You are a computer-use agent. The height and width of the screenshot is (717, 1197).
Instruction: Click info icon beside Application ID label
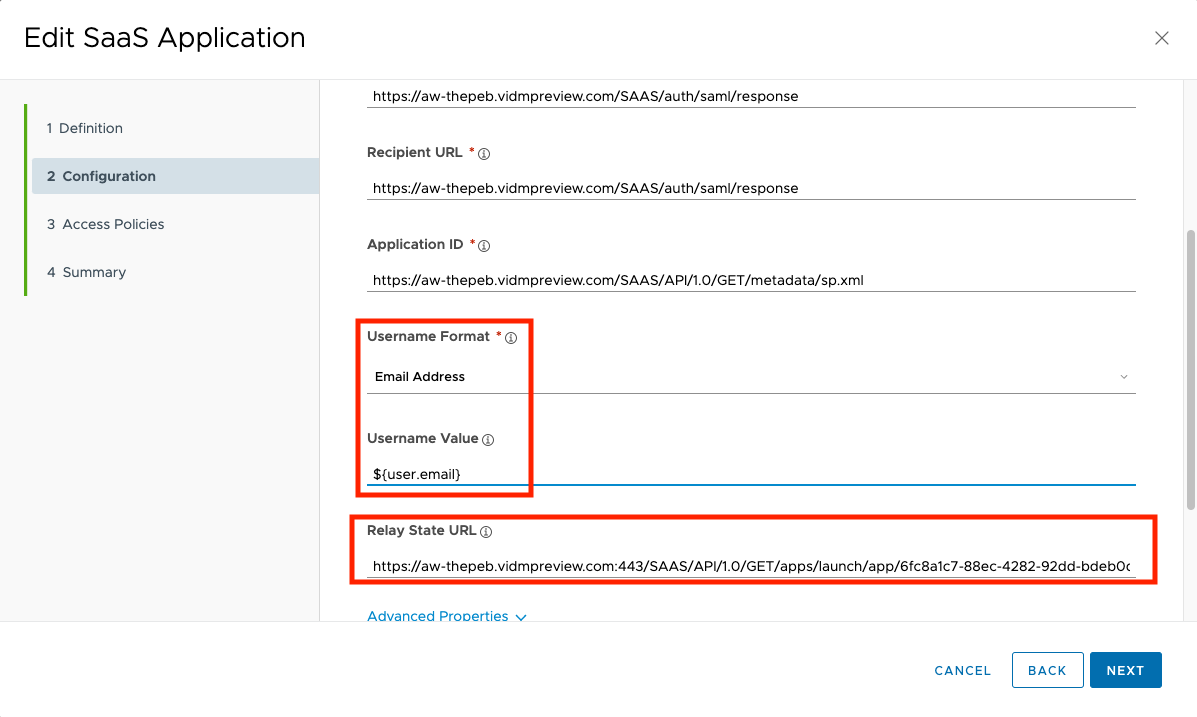coord(485,246)
